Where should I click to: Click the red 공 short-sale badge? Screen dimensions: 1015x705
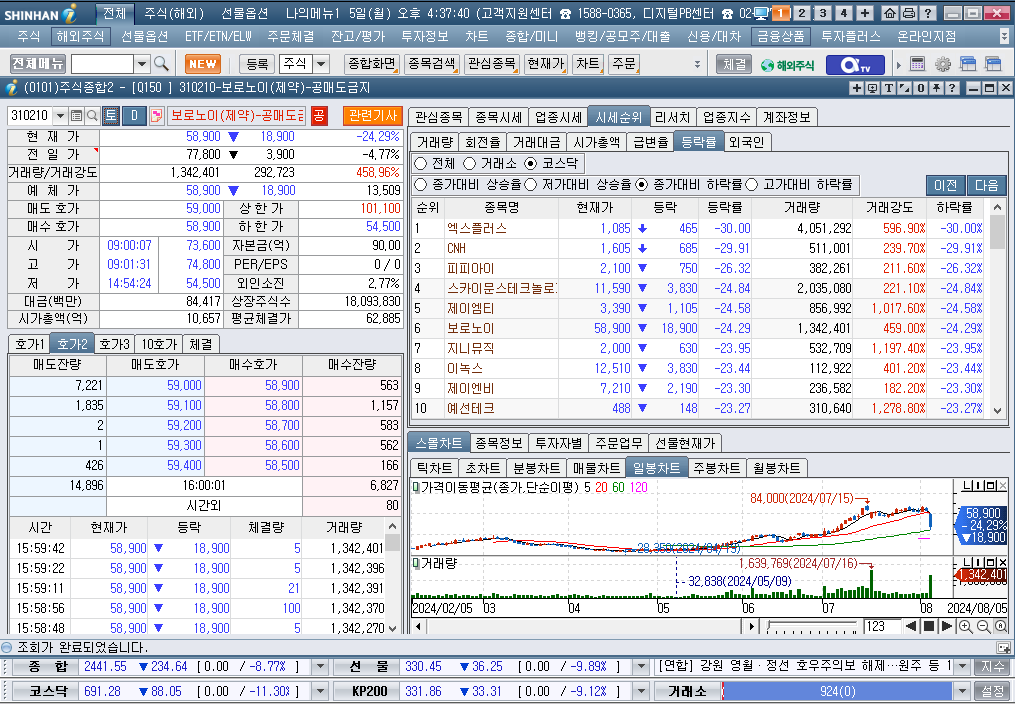point(318,116)
